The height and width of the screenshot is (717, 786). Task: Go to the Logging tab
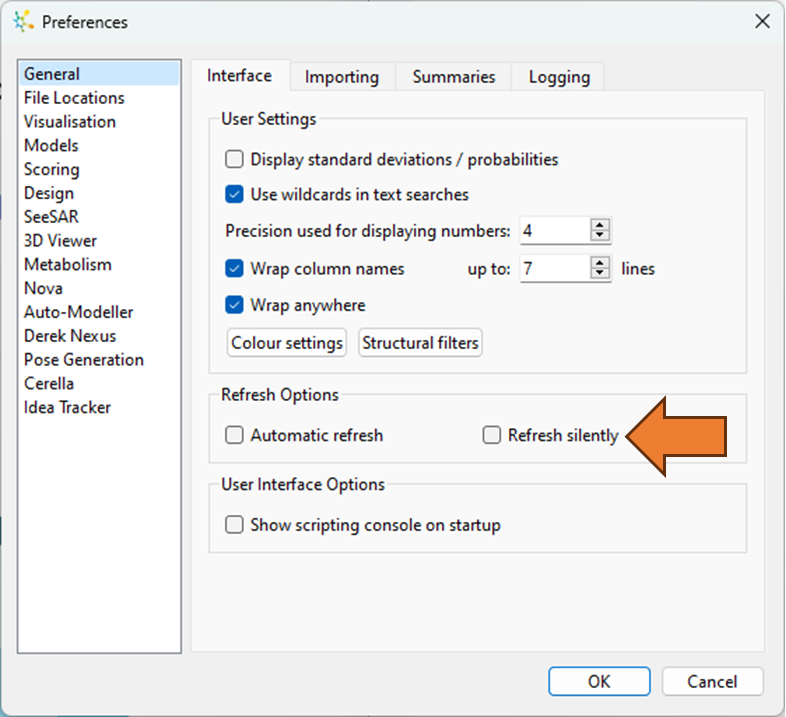click(x=559, y=77)
